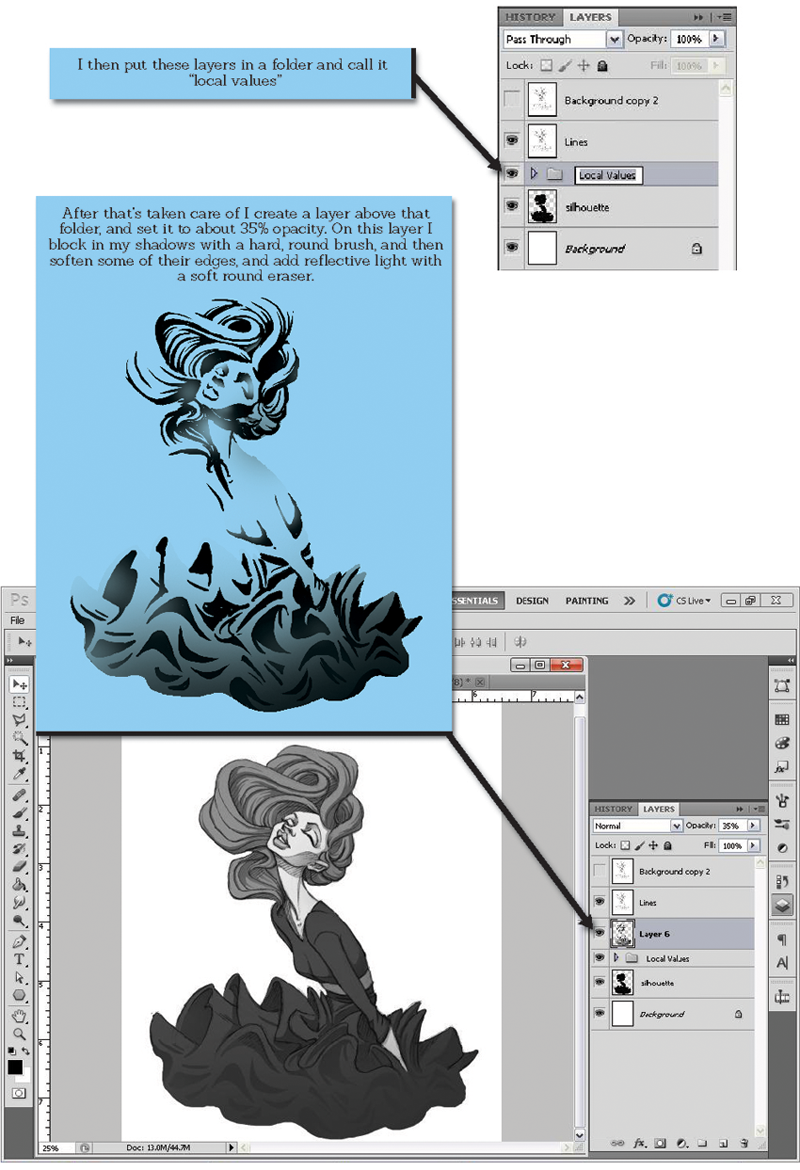This screenshot has height=1170, width=800.
Task: Select the Pen tool
Action: tap(19, 942)
